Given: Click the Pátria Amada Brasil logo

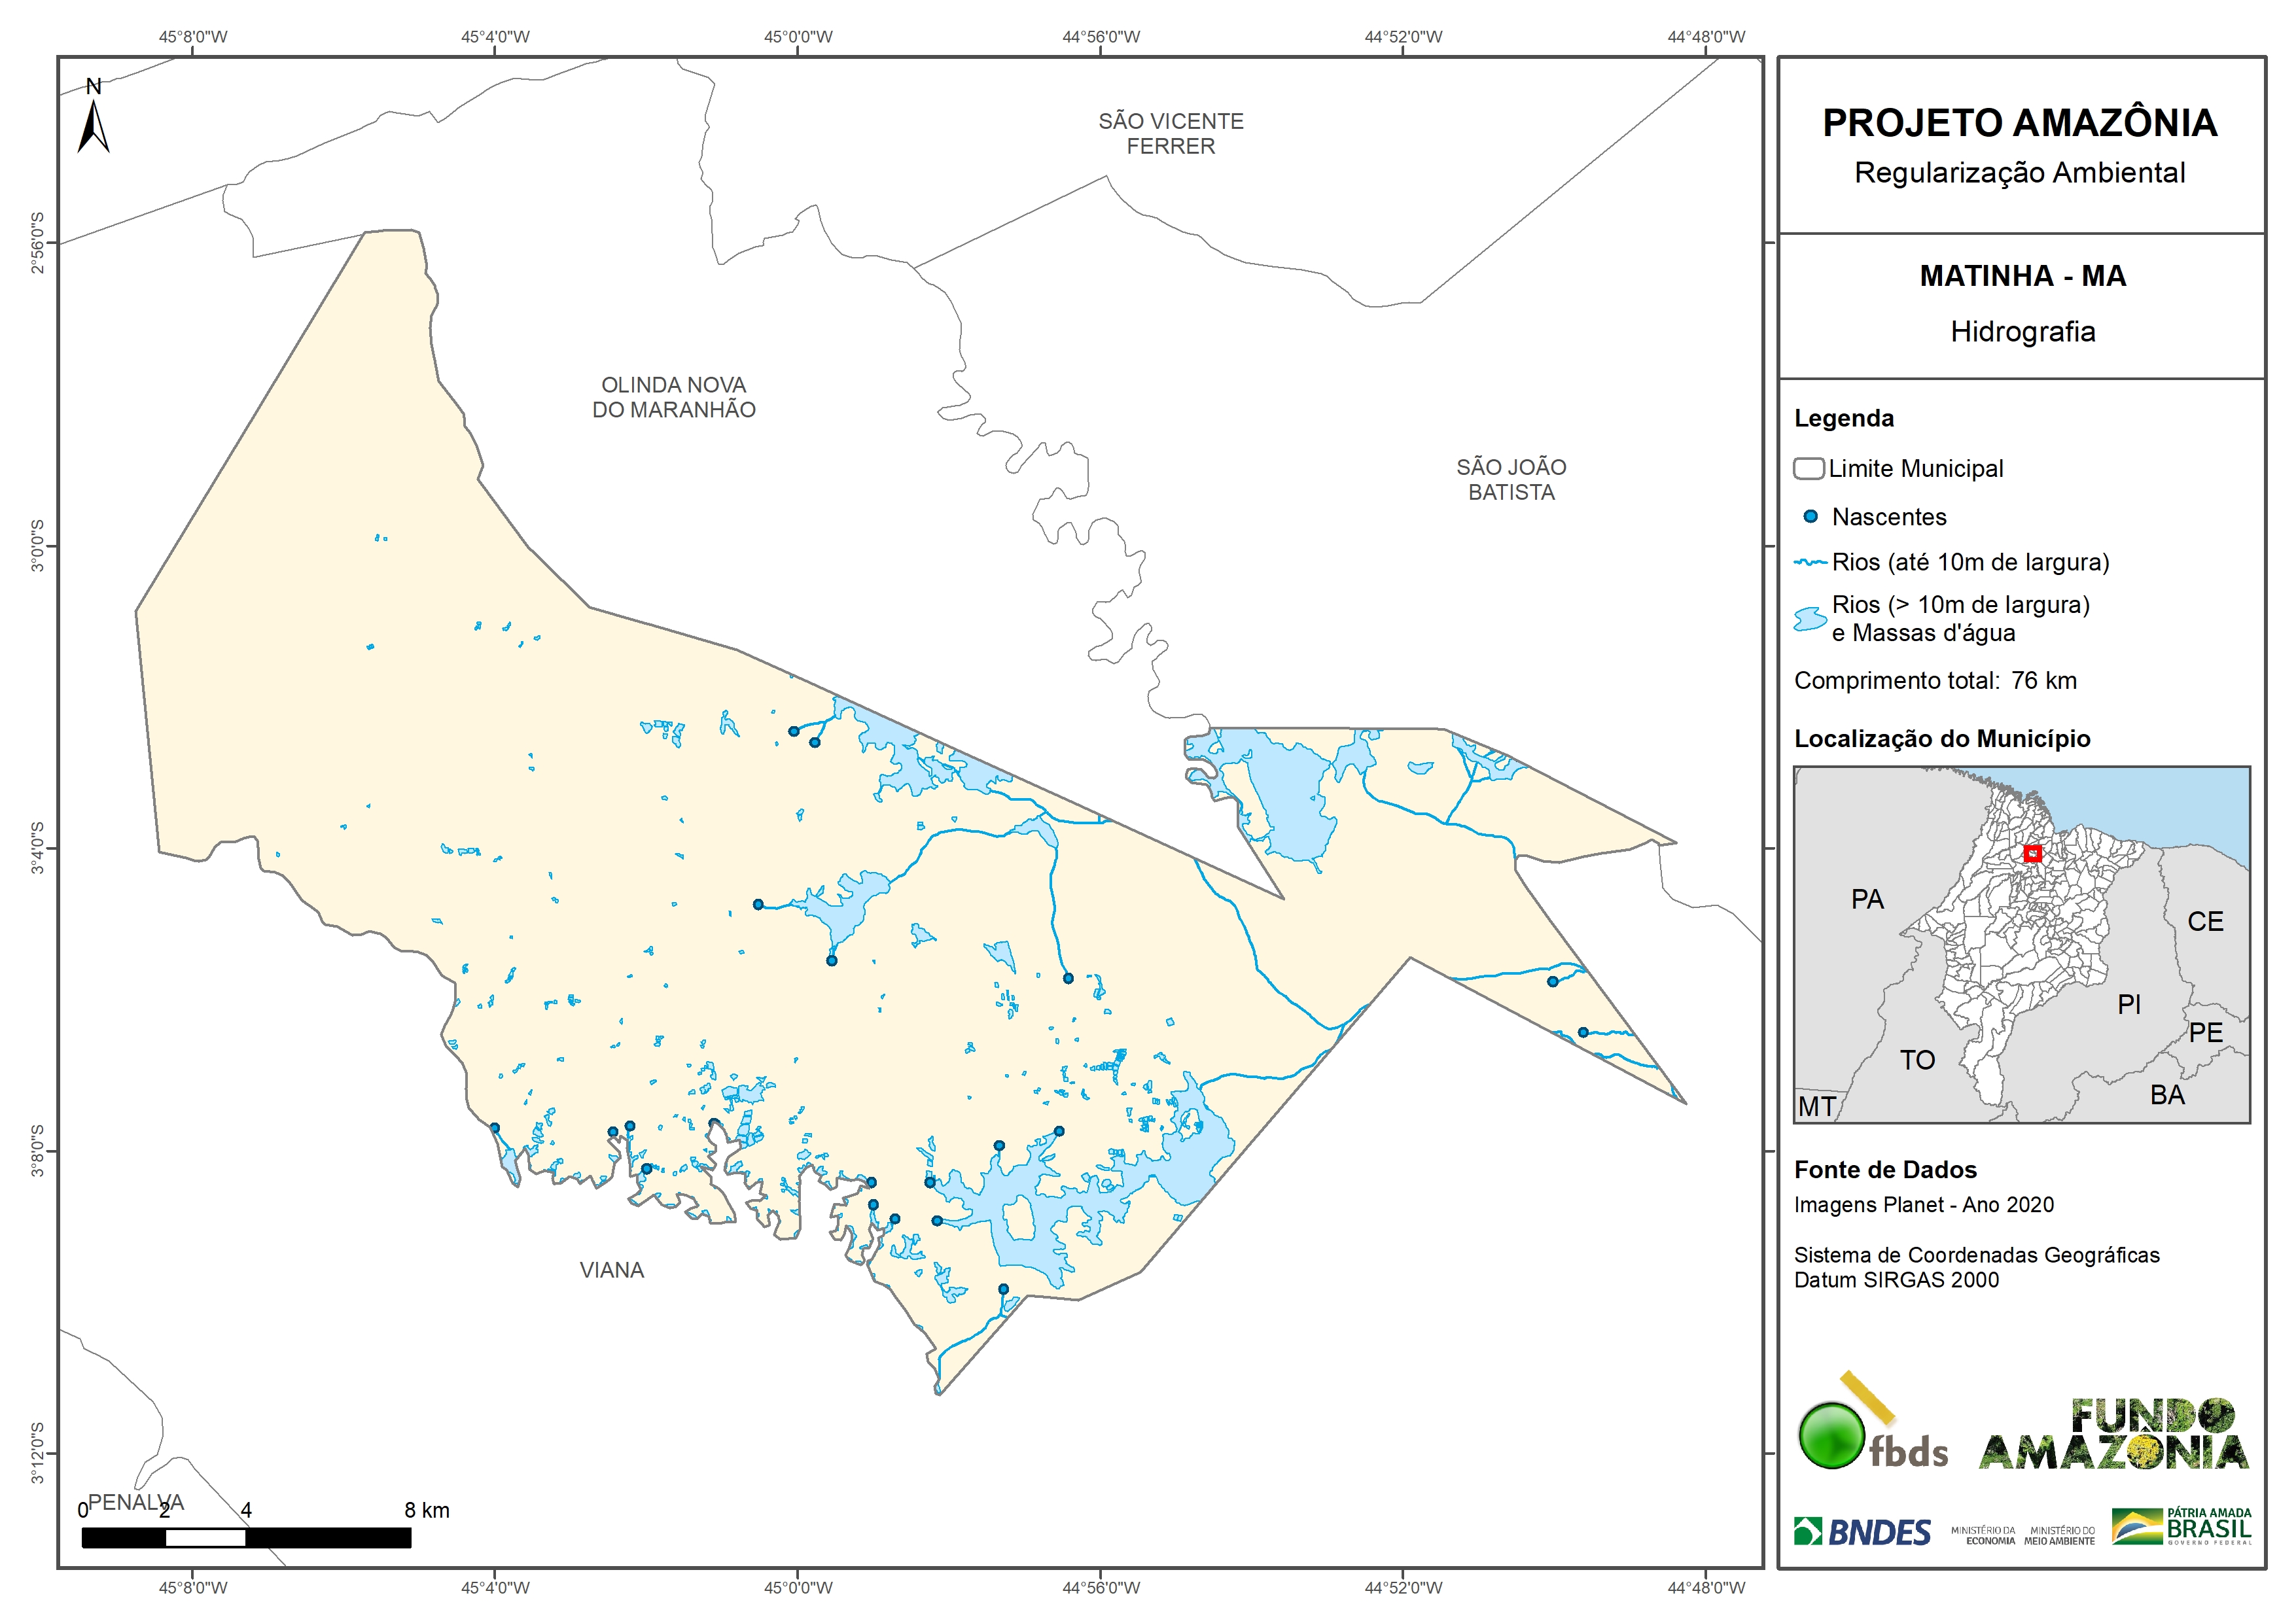Looking at the screenshot, I should (x=2182, y=1527).
